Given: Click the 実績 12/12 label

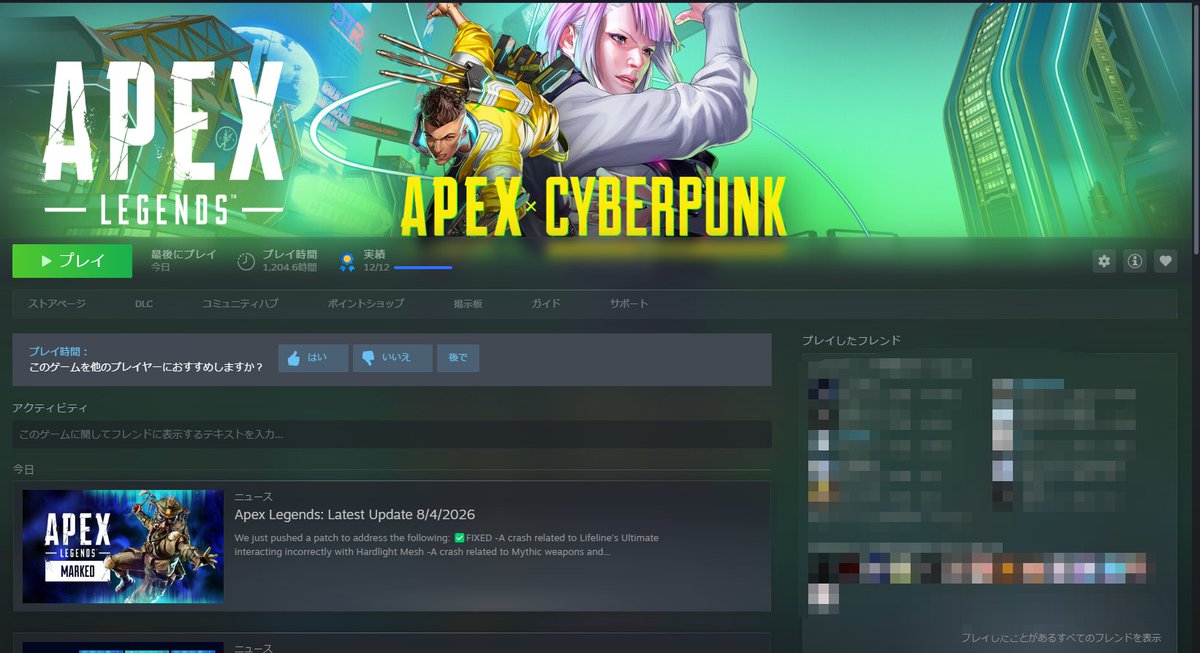Looking at the screenshot, I should (x=376, y=261).
